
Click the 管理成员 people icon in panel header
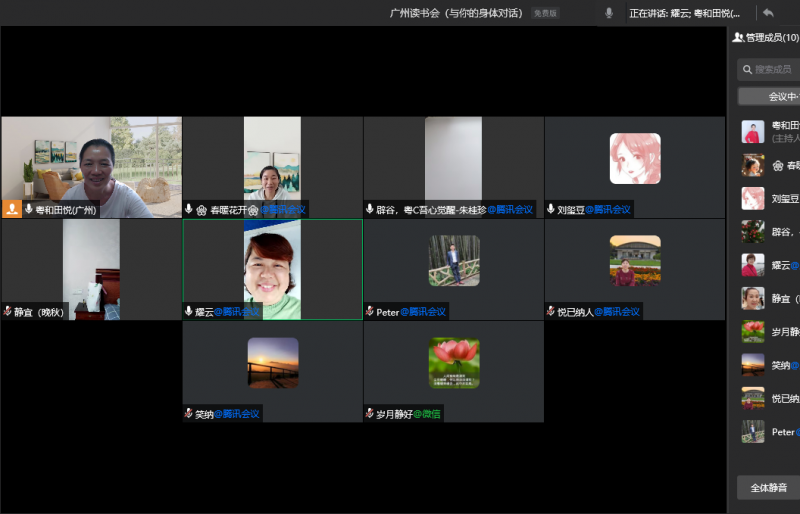(738, 37)
